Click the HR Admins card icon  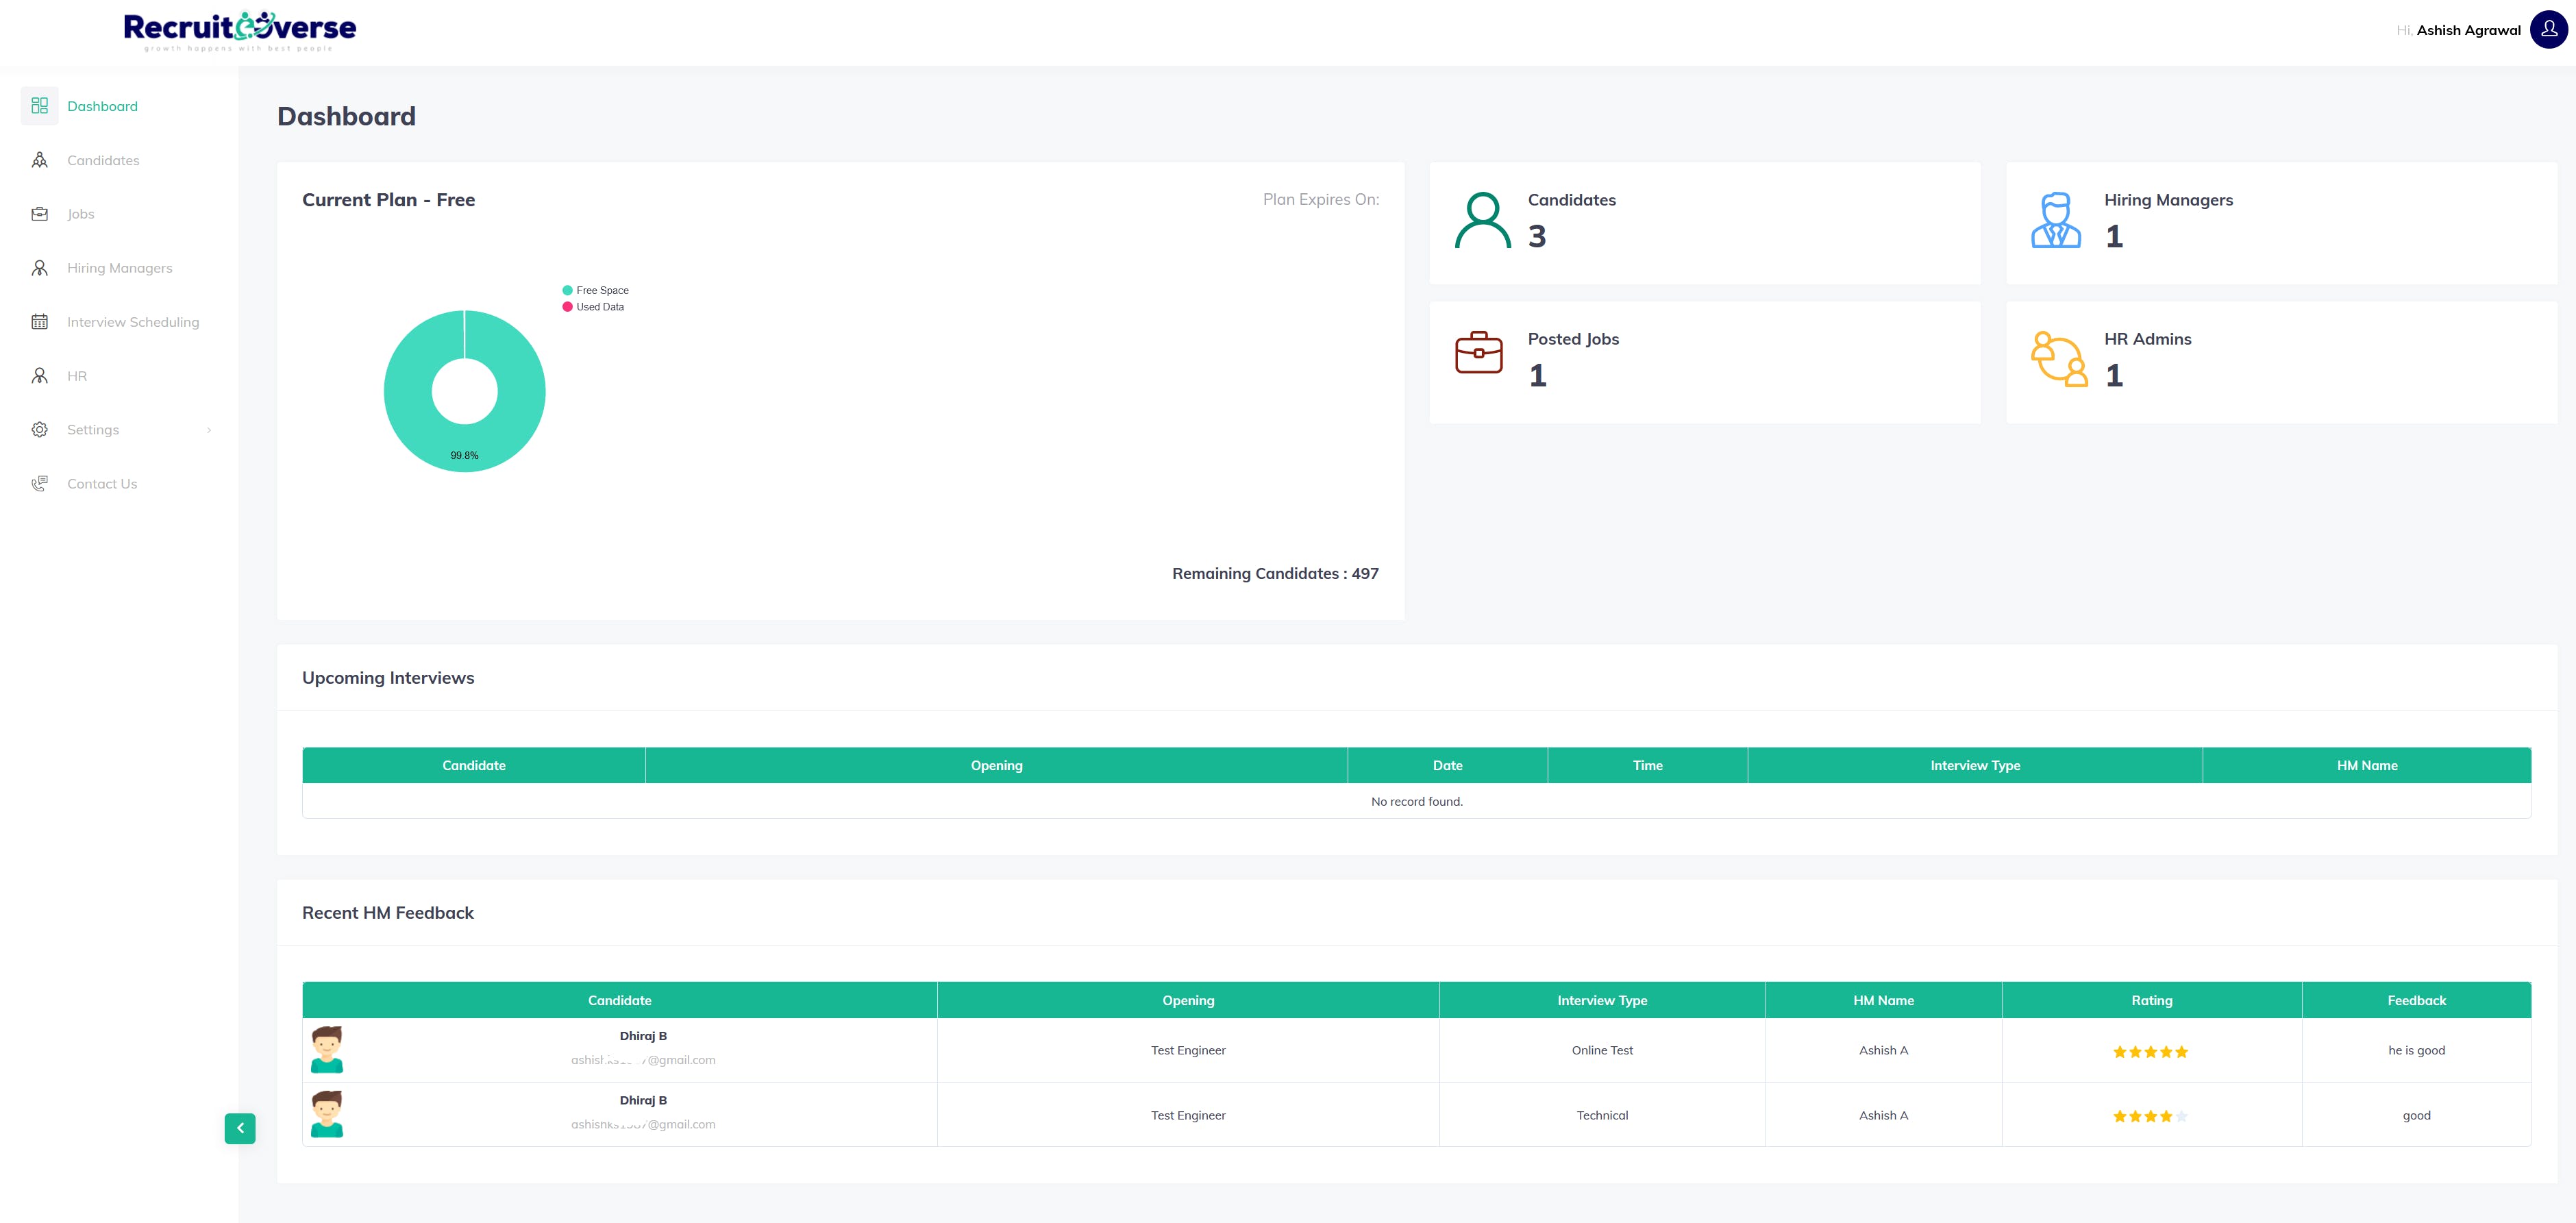click(x=2058, y=358)
